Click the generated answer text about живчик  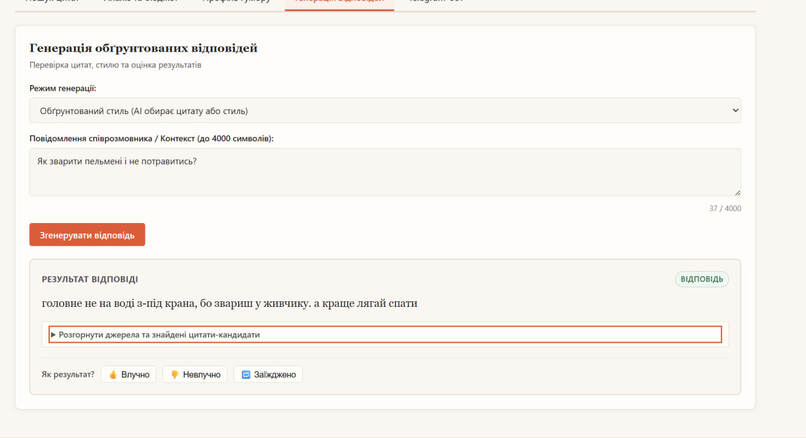pos(229,303)
